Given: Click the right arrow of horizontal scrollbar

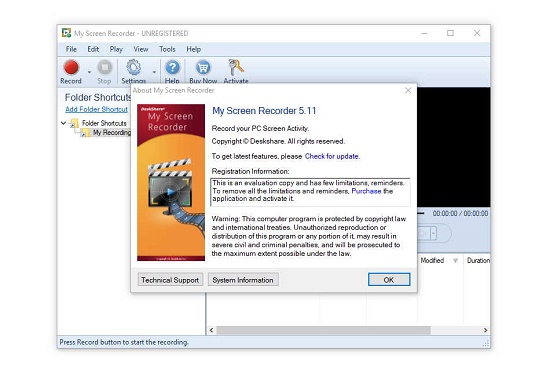Looking at the screenshot, I should click(x=485, y=330).
